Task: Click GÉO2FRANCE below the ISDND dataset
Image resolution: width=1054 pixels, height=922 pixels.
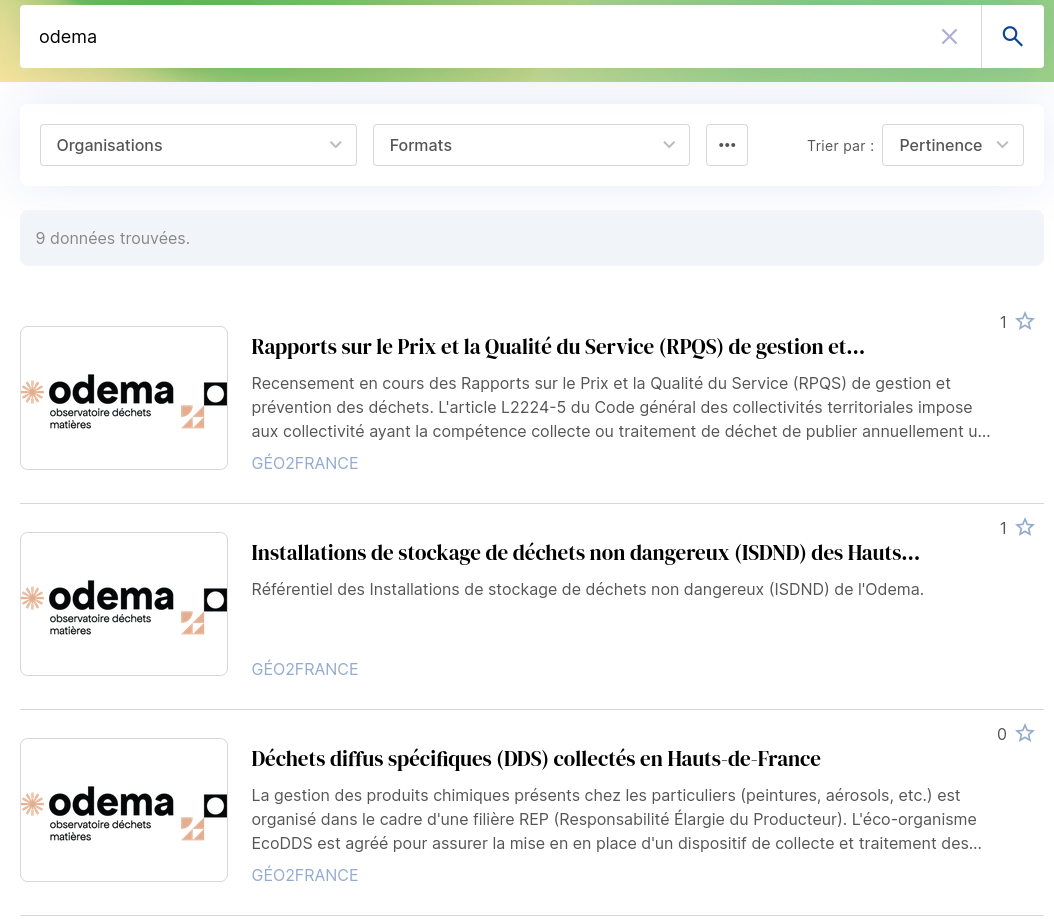Action: (305, 669)
